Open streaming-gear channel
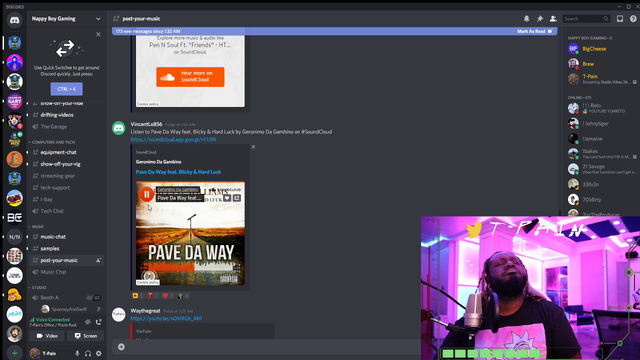The width and height of the screenshot is (640, 360). pos(58,176)
